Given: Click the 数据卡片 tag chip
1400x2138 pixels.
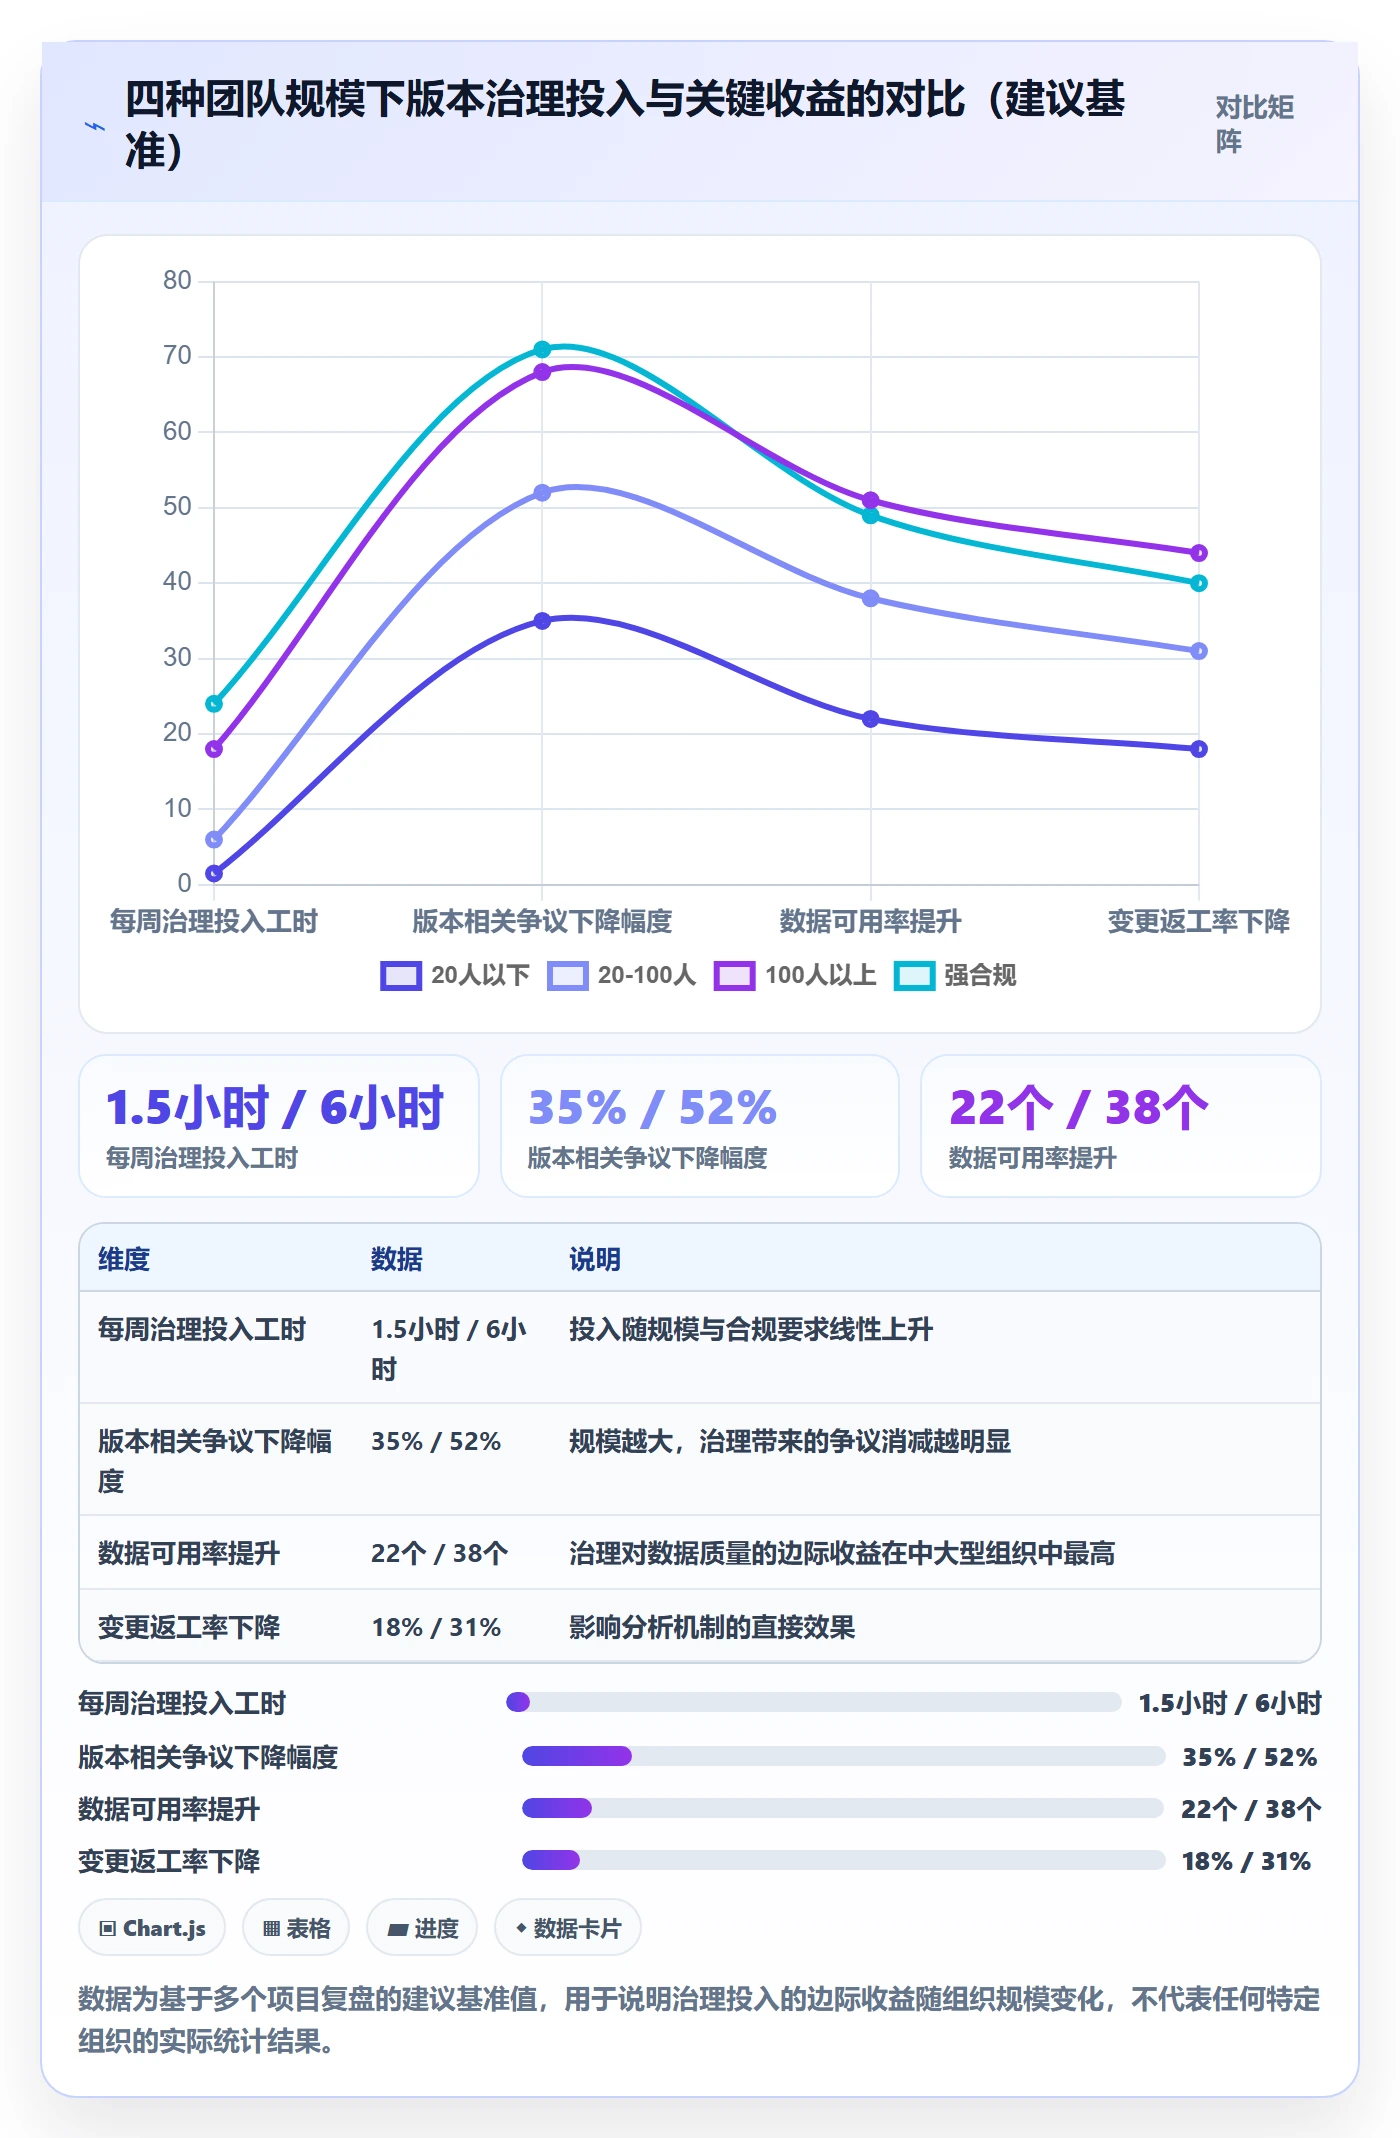Looking at the screenshot, I should tap(568, 1928).
